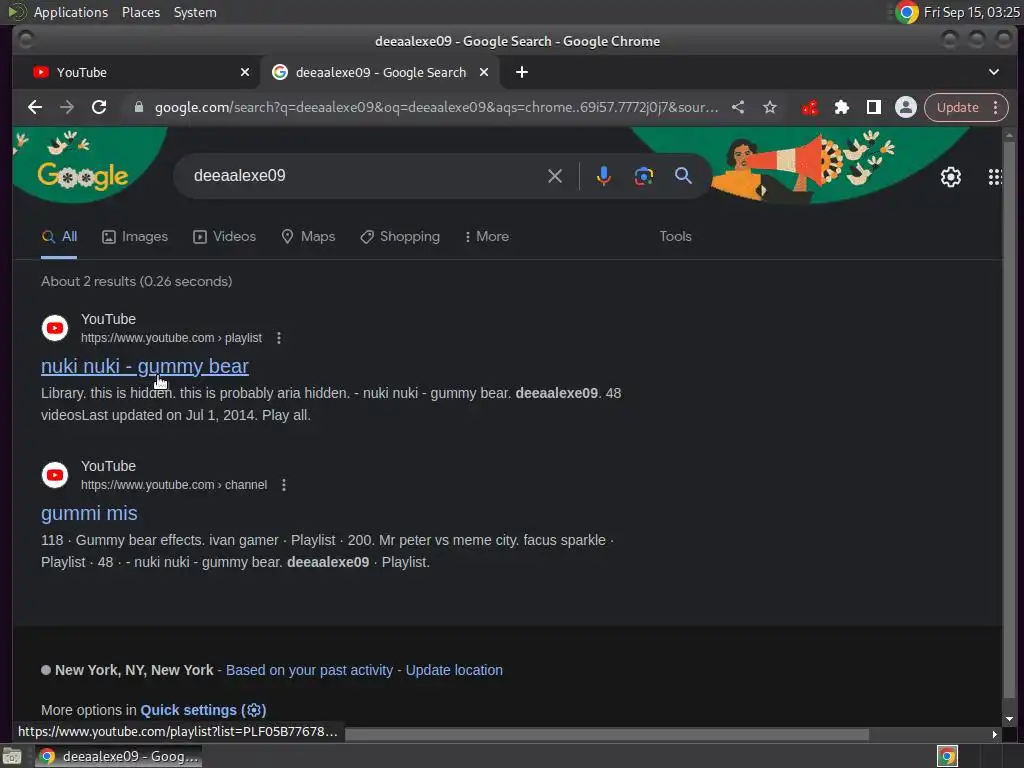The height and width of the screenshot is (768, 1024).
Task: Go back using the browser back arrow
Action: tap(35, 107)
